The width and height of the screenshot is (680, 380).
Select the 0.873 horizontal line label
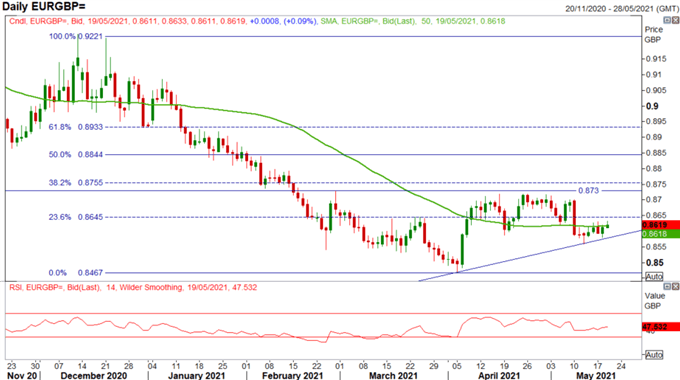tap(588, 190)
